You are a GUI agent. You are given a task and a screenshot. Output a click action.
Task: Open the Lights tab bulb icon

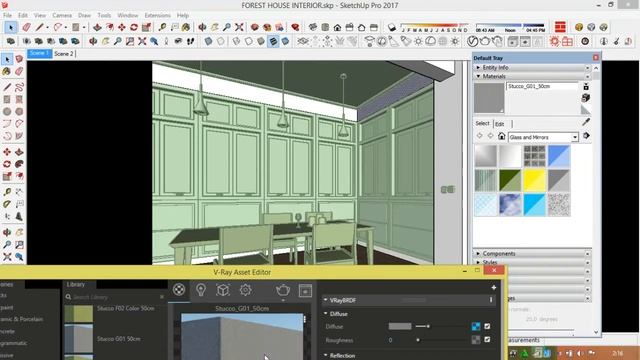(x=201, y=290)
